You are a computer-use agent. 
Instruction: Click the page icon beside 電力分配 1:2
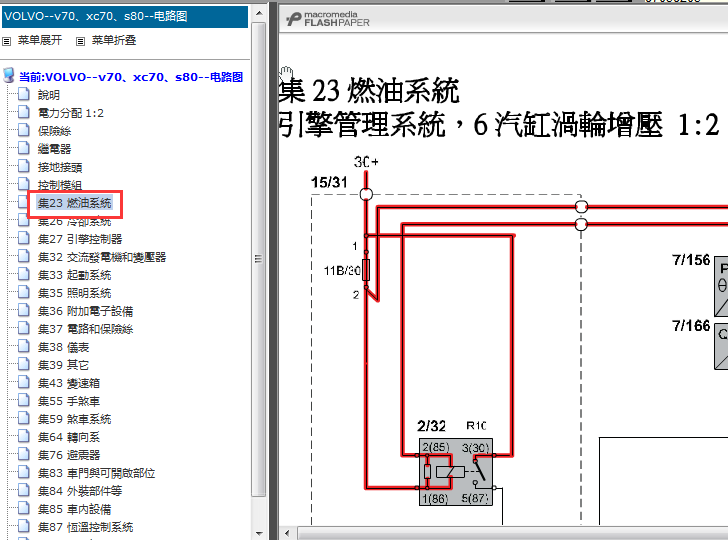pyautogui.click(x=24, y=112)
